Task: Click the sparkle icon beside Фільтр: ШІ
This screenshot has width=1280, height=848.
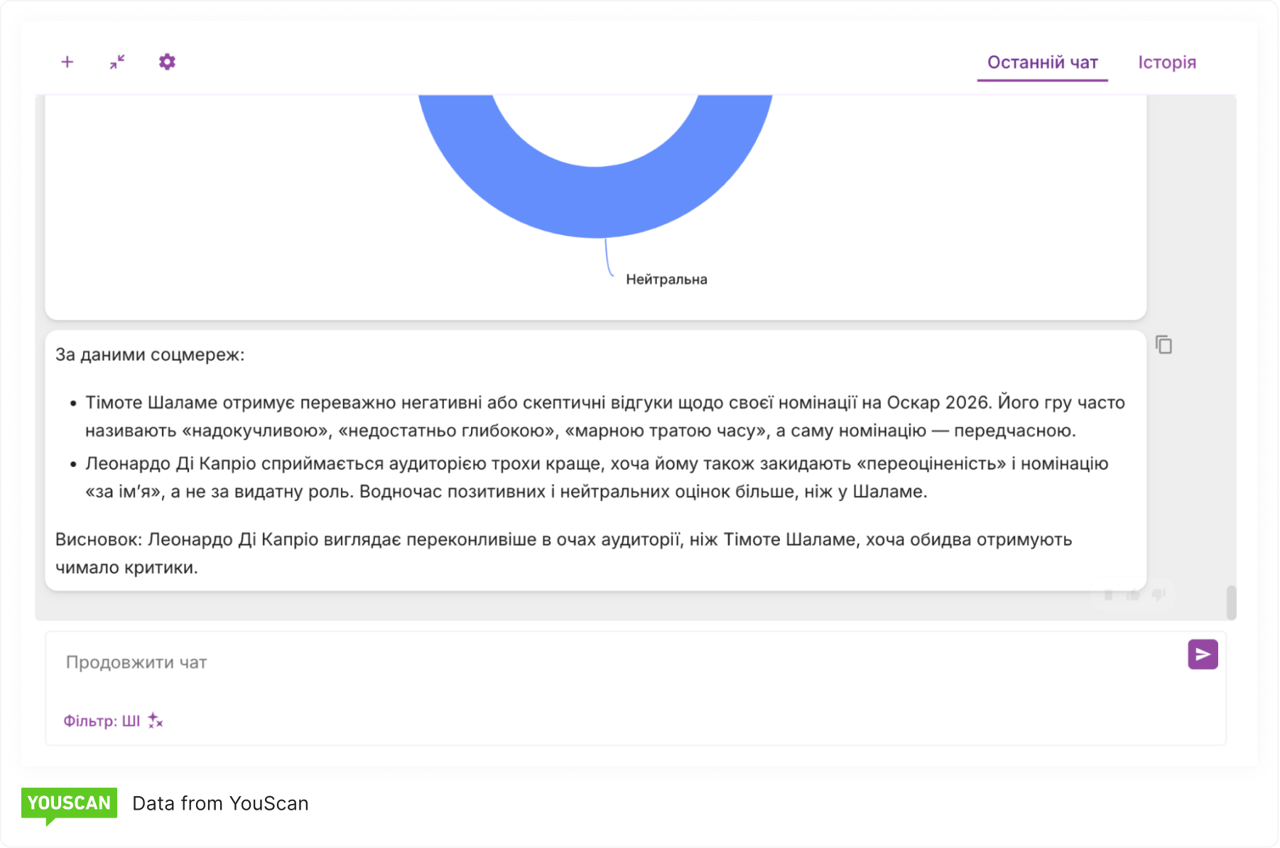Action: coord(155,721)
